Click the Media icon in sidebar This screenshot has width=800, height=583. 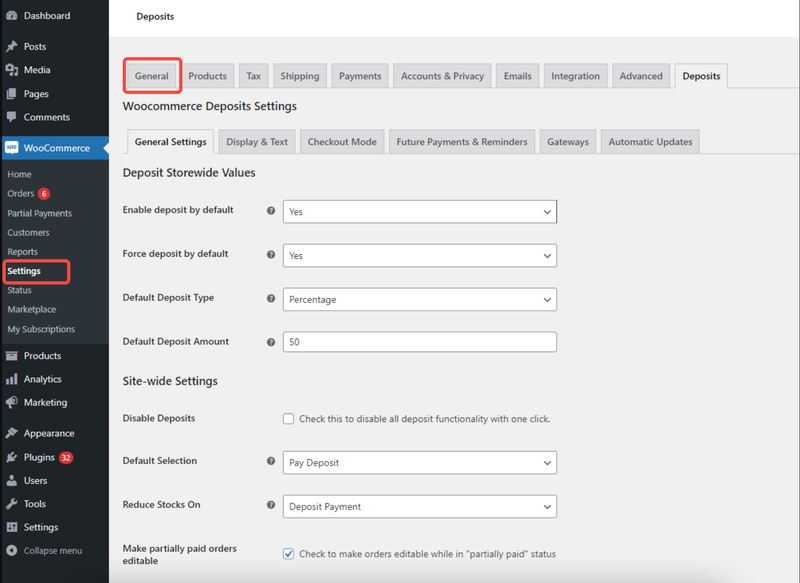(x=12, y=70)
